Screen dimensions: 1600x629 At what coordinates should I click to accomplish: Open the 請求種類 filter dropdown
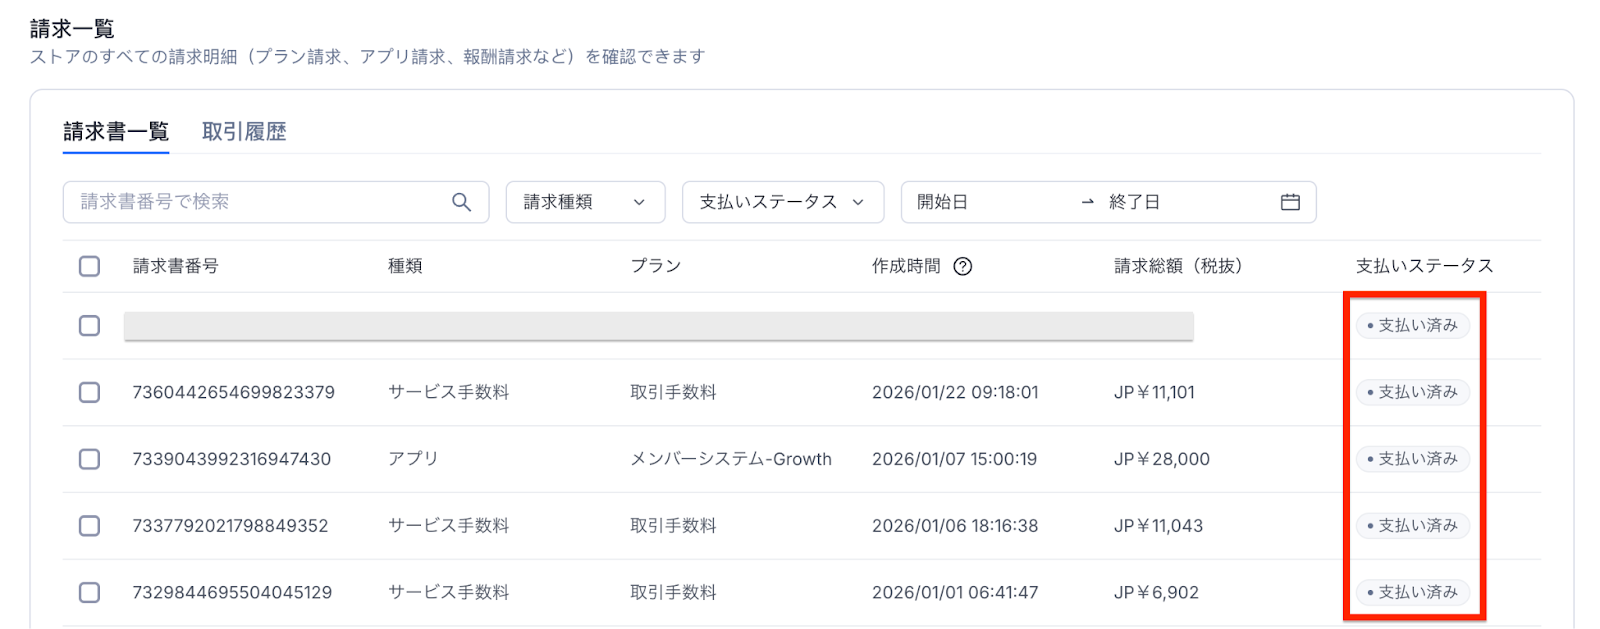coord(585,202)
